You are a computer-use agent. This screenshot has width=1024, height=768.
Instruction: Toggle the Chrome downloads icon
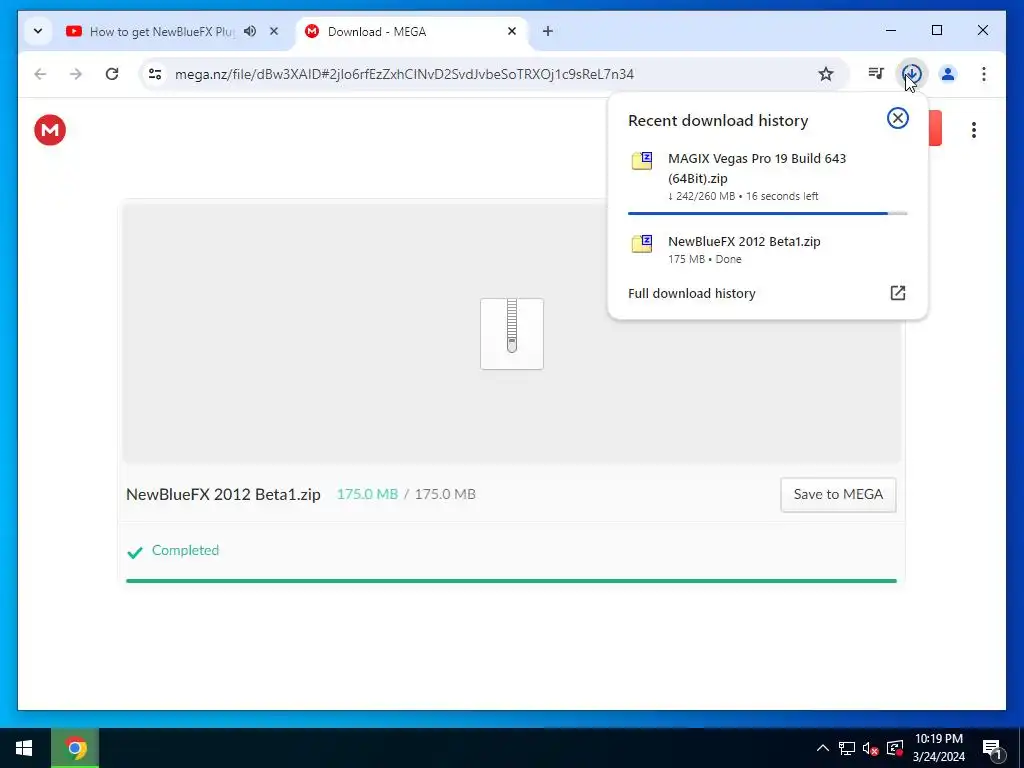(912, 74)
